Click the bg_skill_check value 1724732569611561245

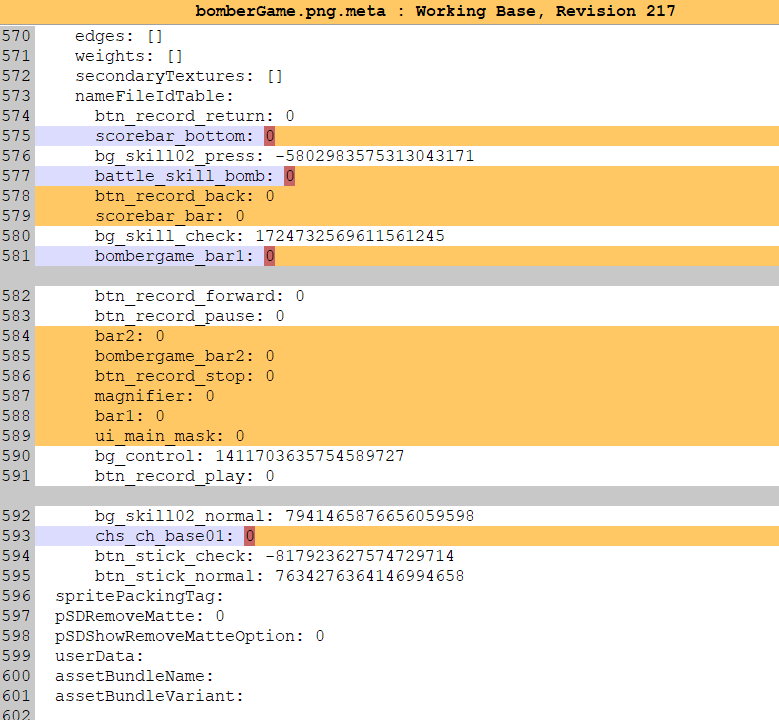click(350, 236)
